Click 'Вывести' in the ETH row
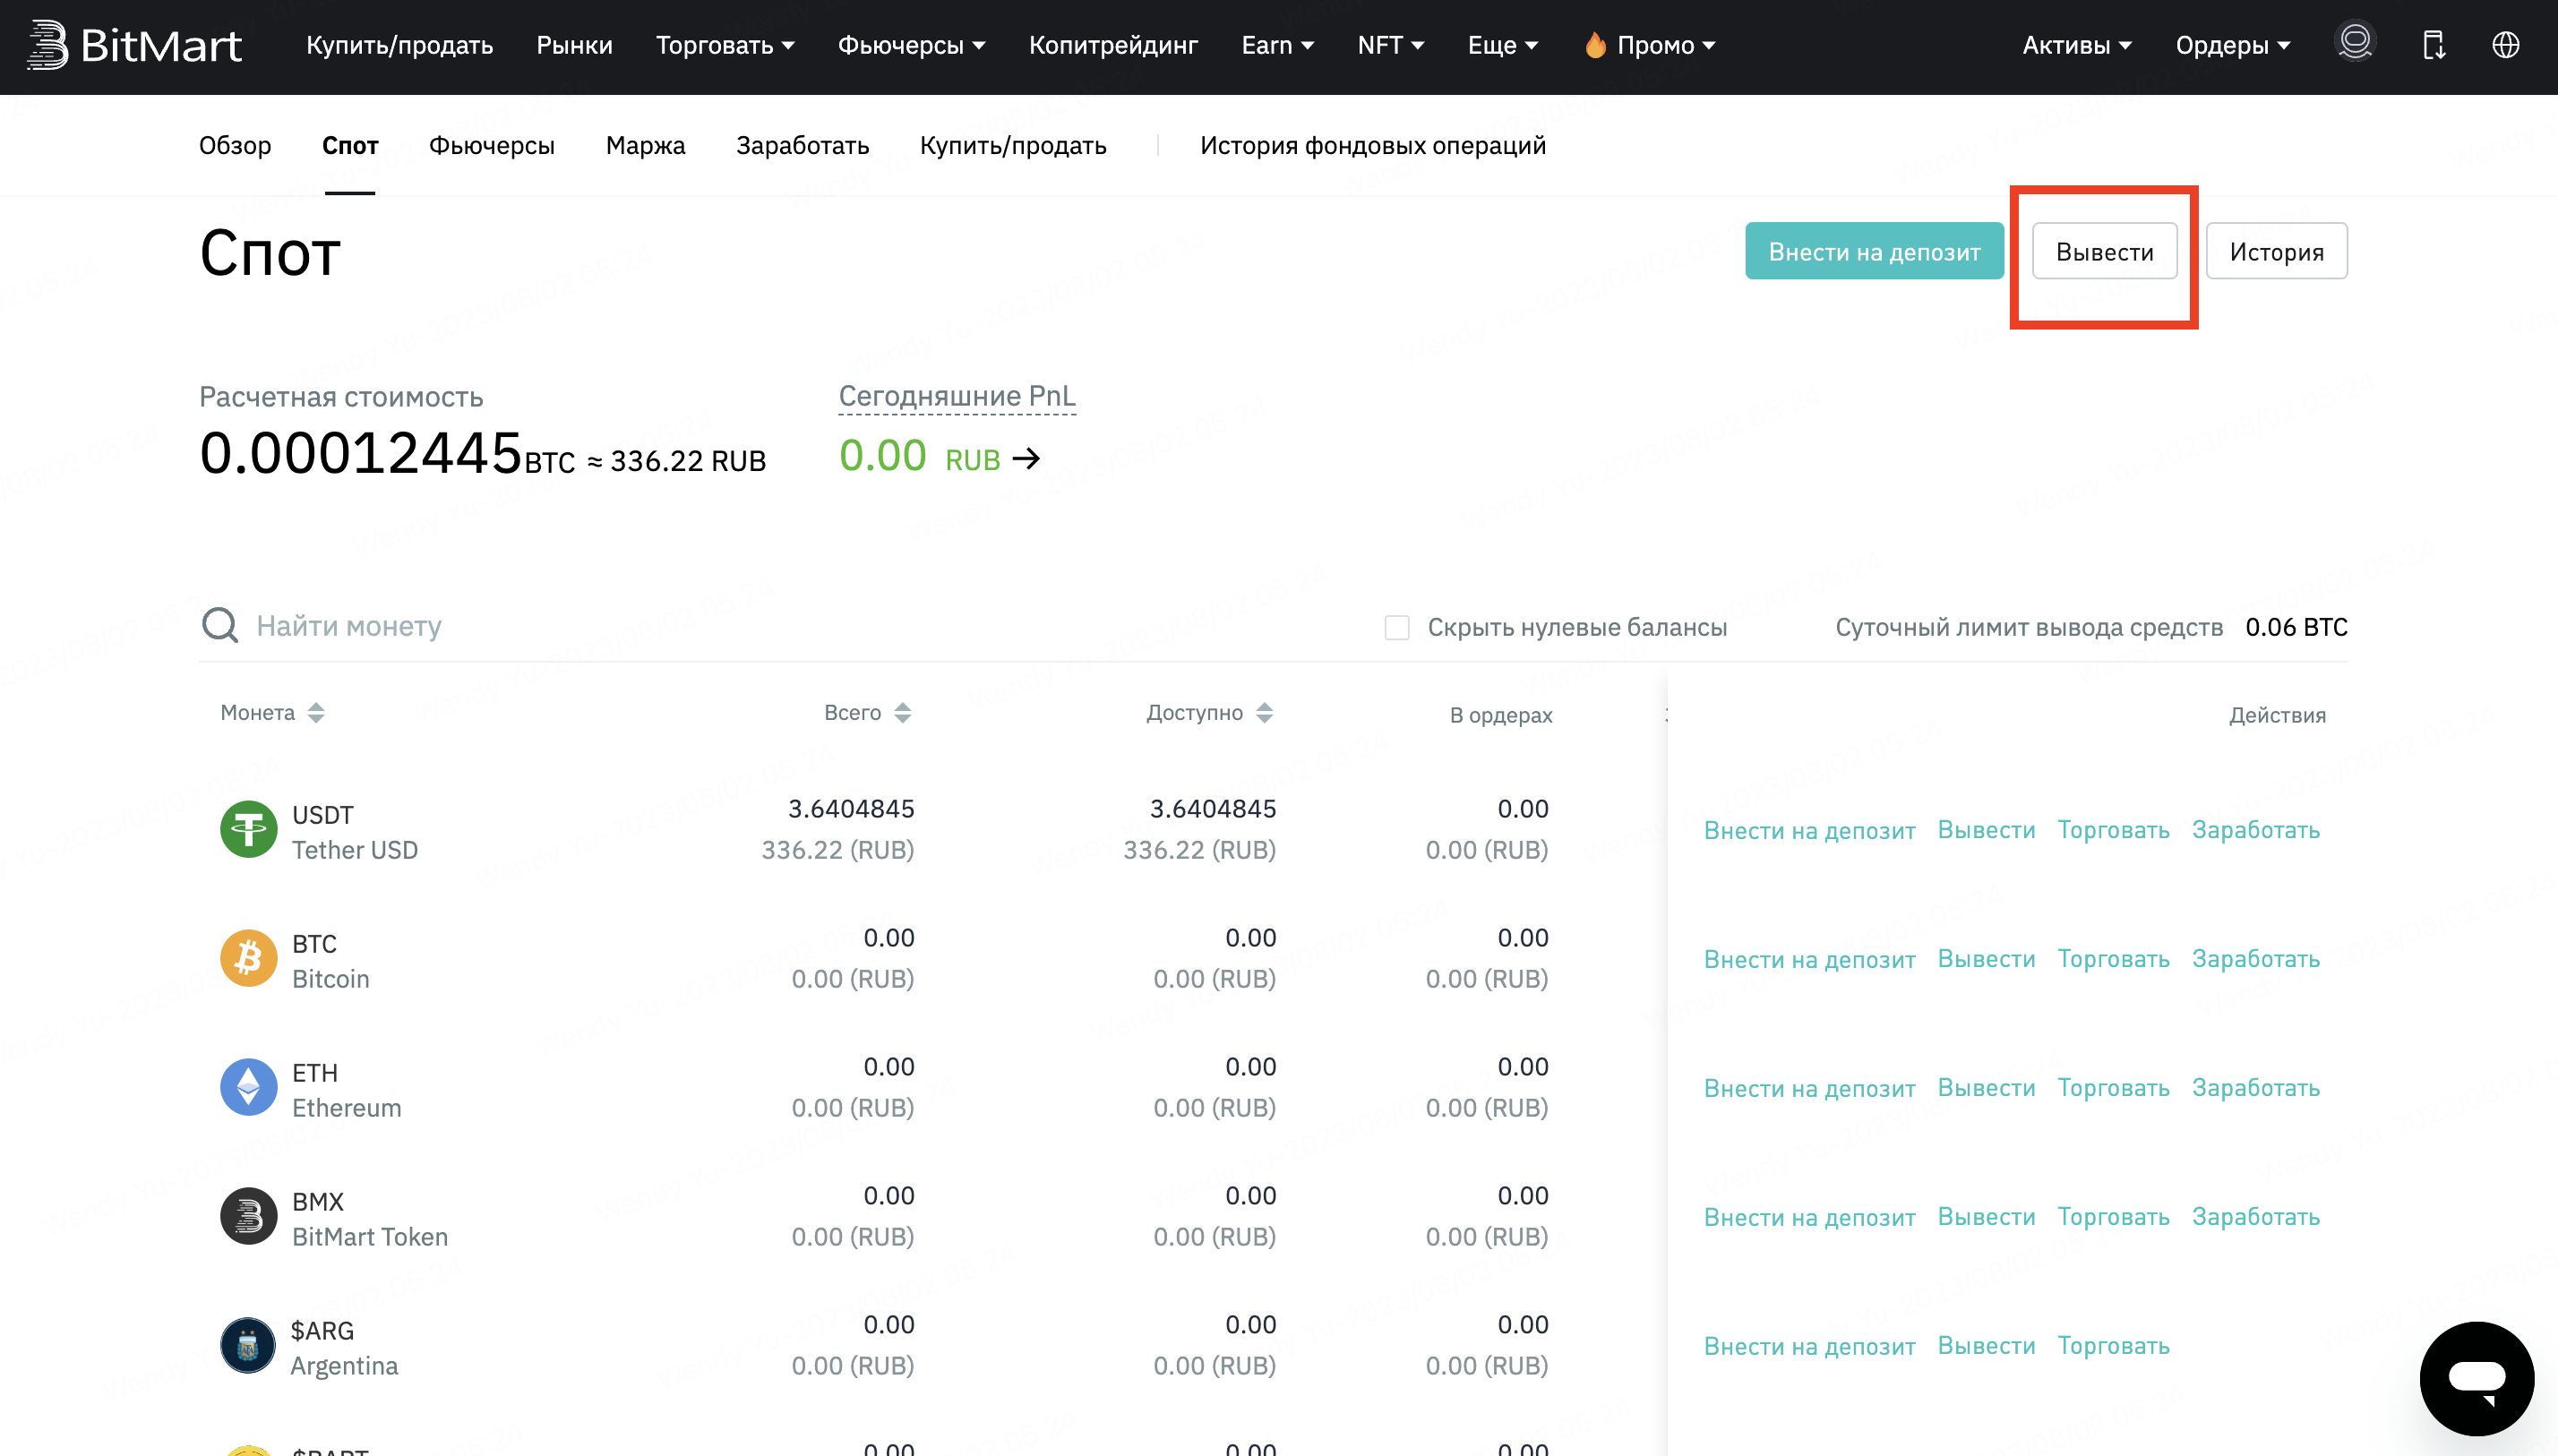The image size is (2558, 1456). click(1987, 1088)
